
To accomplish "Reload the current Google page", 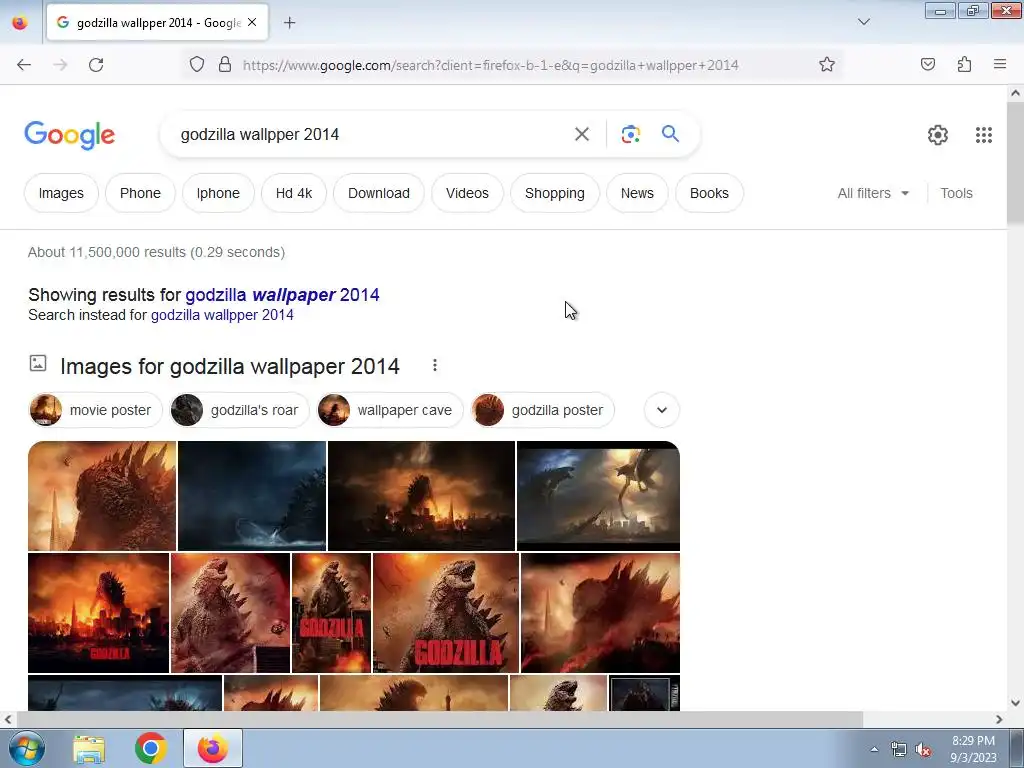I will (96, 65).
